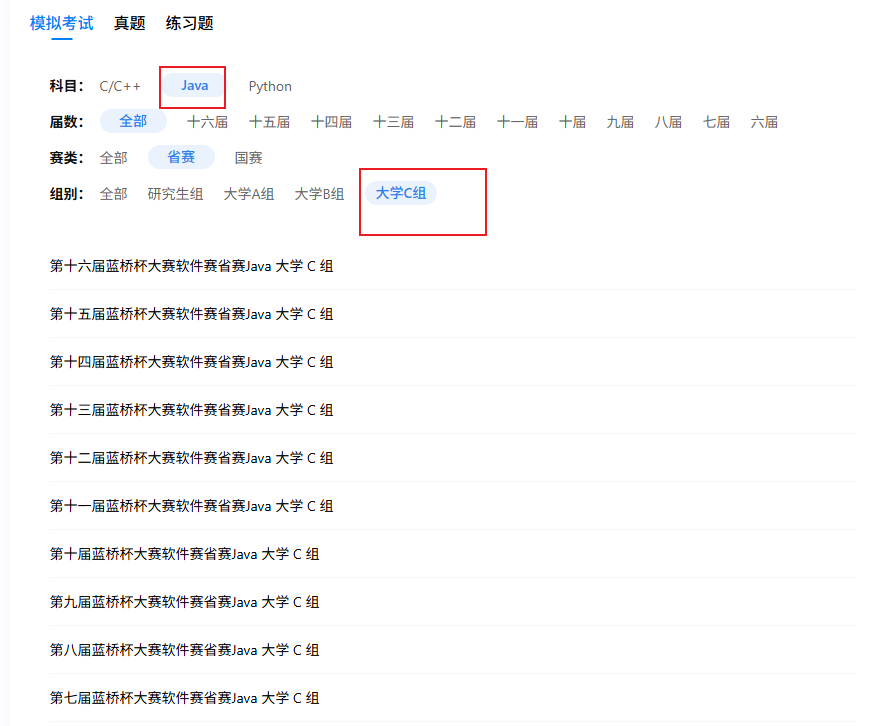Open 第十届蓝桥杯大赛软件赛省赛Java 大学 C 组
Screen dimensions: 887x726
click(x=184, y=554)
